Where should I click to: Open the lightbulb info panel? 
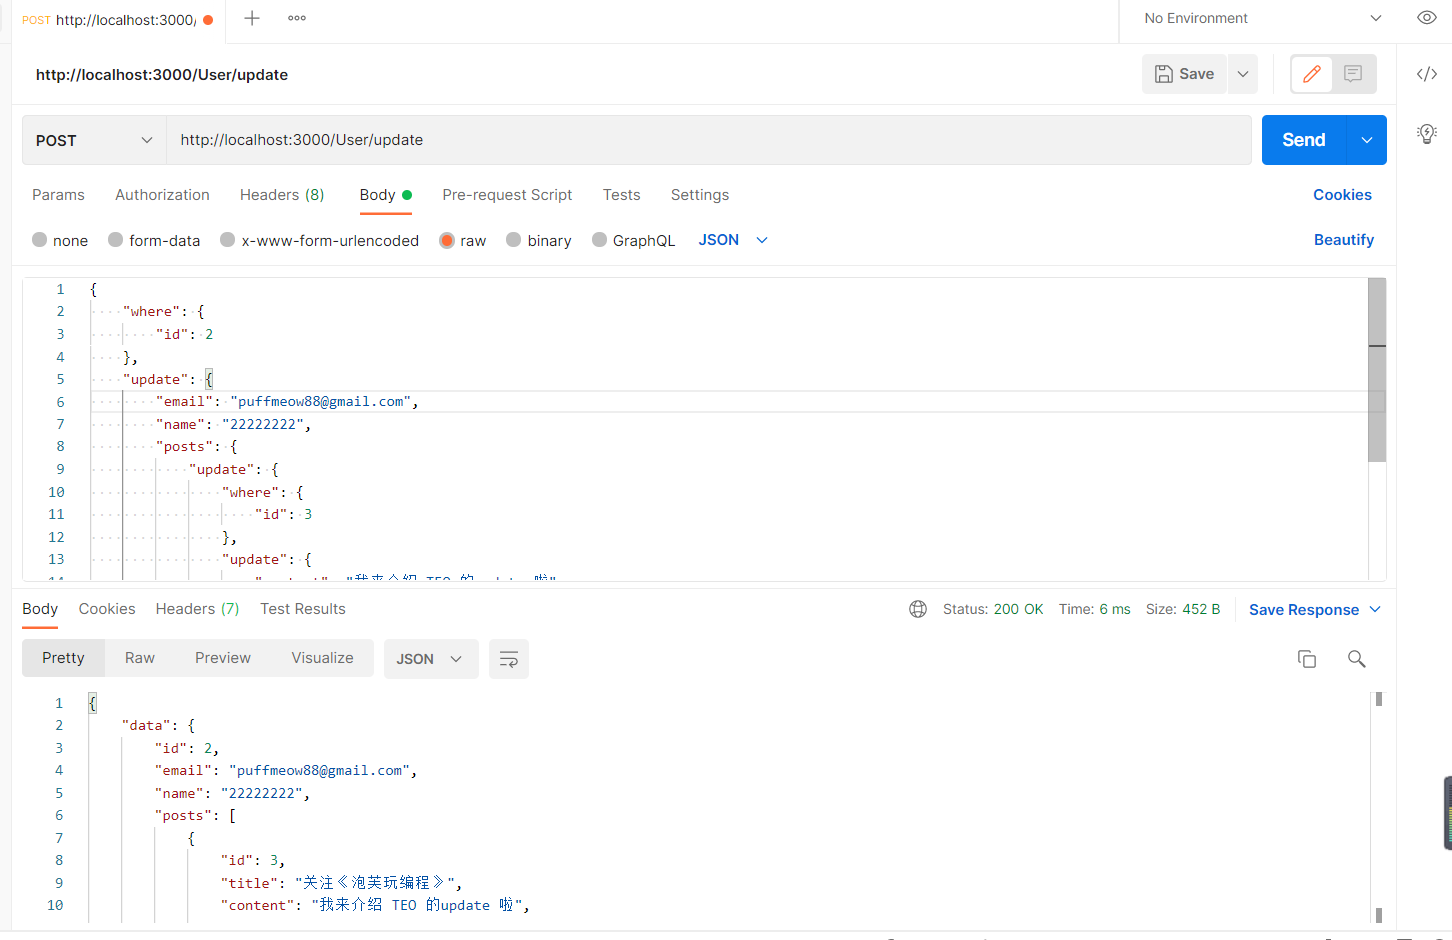point(1427,133)
